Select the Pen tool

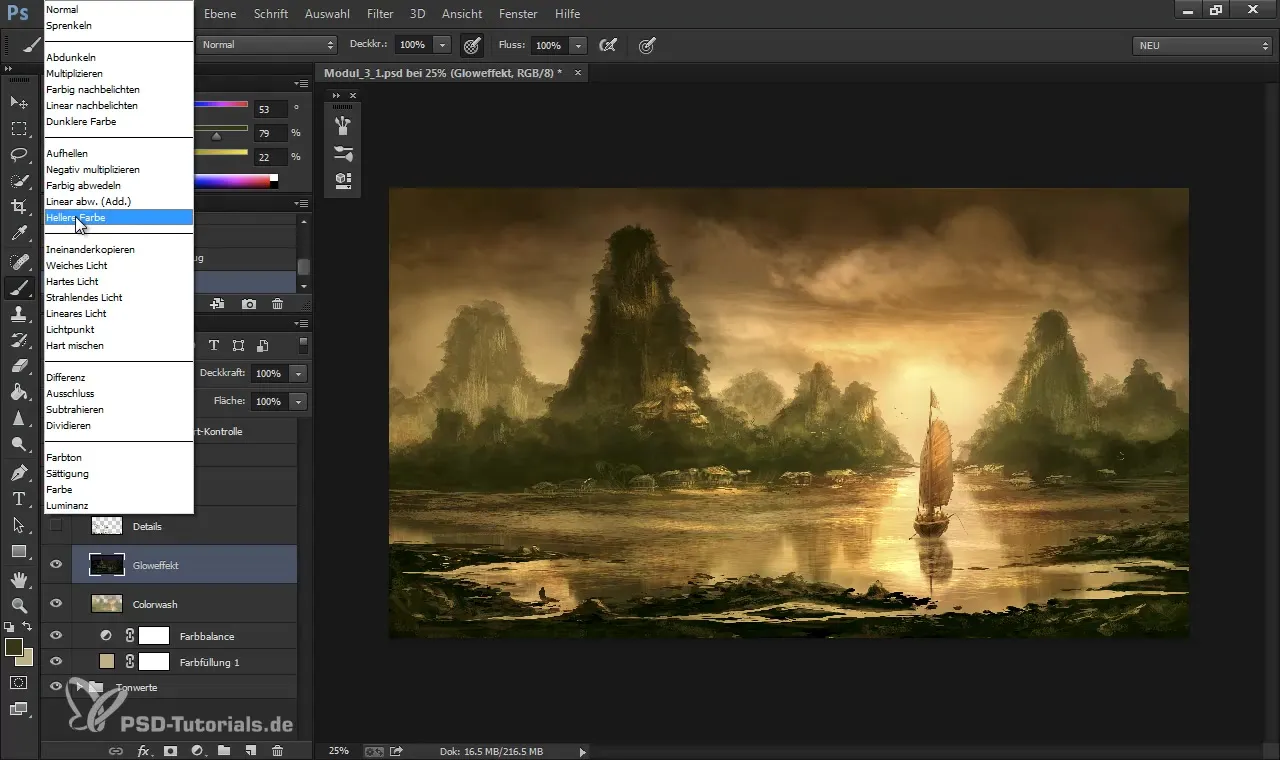point(19,472)
